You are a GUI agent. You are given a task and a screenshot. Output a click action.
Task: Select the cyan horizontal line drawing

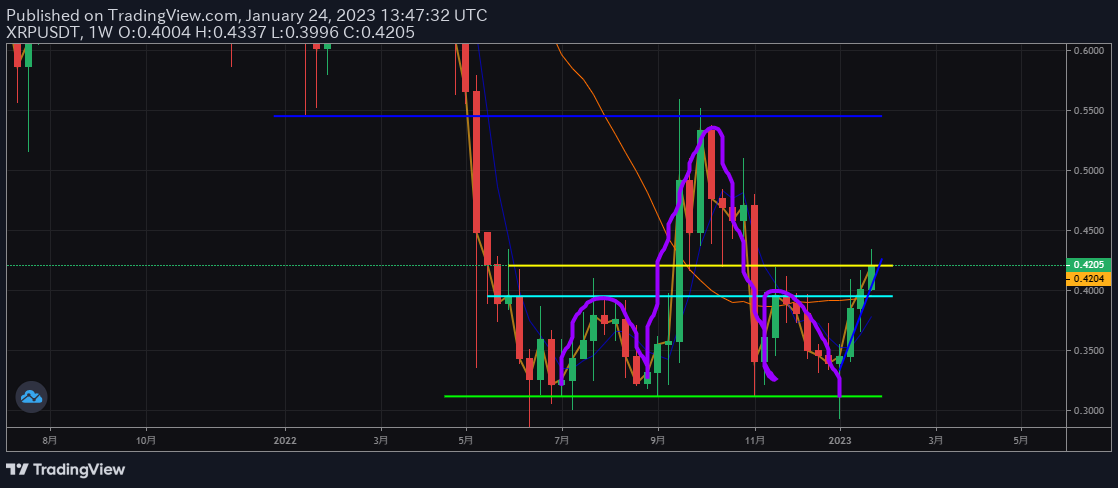(689, 295)
